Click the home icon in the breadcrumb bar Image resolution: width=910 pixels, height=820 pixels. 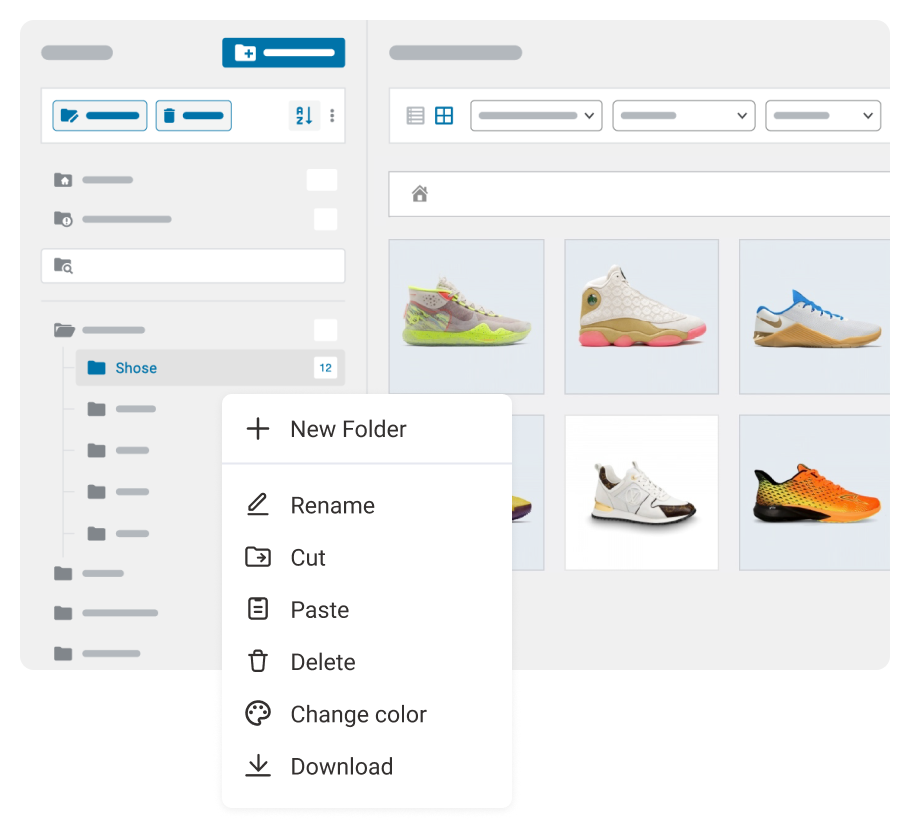tap(419, 193)
